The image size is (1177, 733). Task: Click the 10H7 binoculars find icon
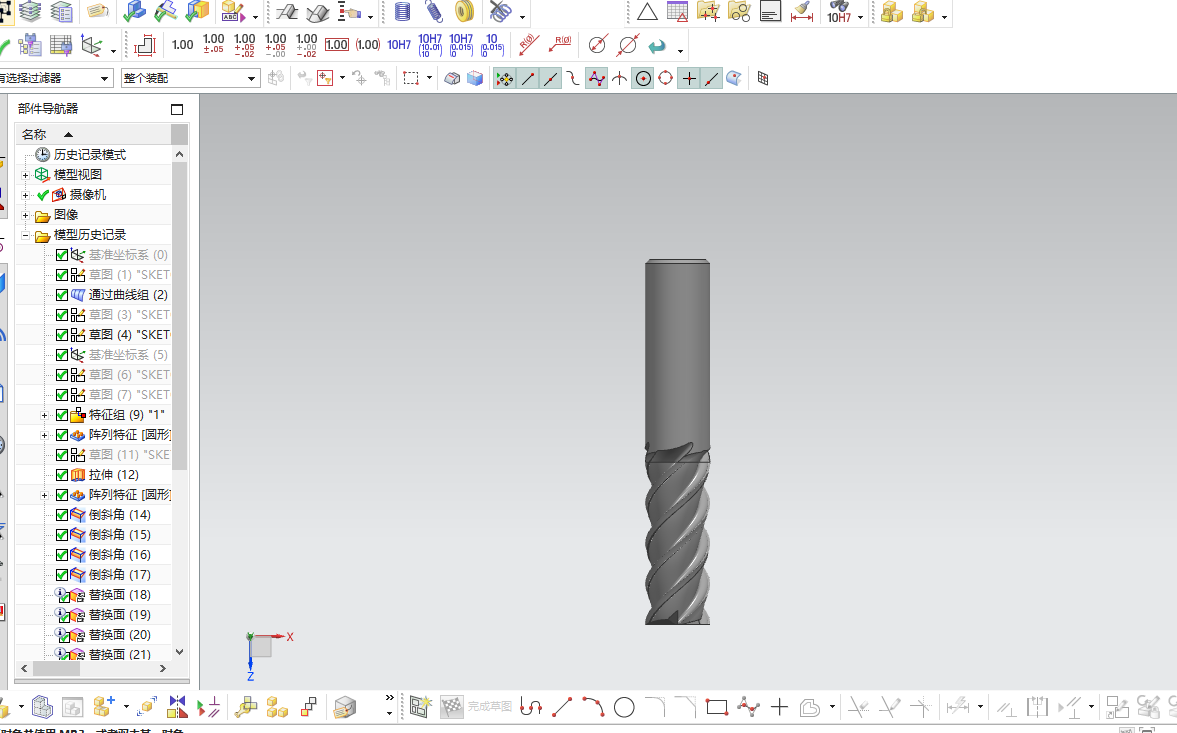coord(838,12)
